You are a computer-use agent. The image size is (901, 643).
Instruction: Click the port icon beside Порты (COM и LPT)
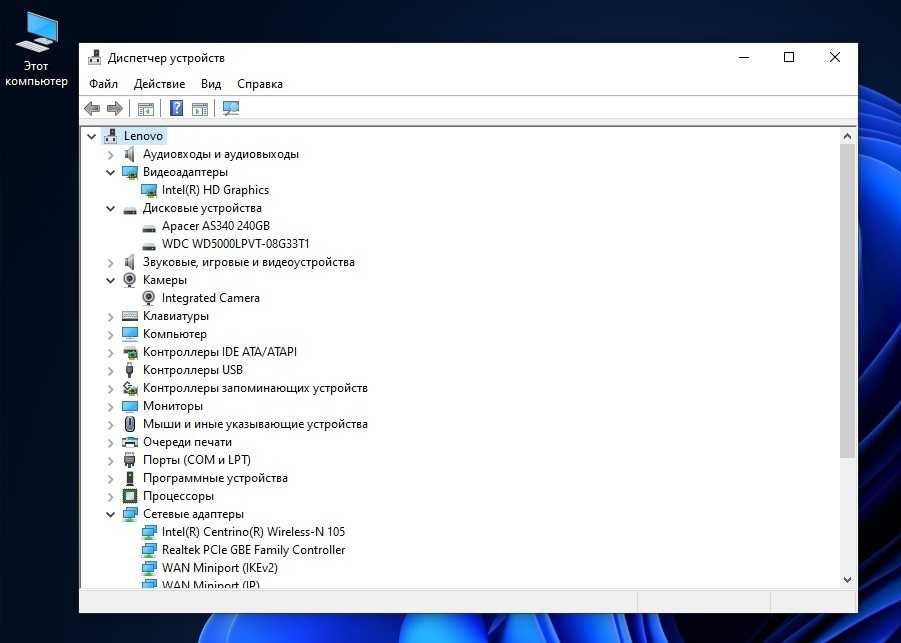(x=130, y=460)
